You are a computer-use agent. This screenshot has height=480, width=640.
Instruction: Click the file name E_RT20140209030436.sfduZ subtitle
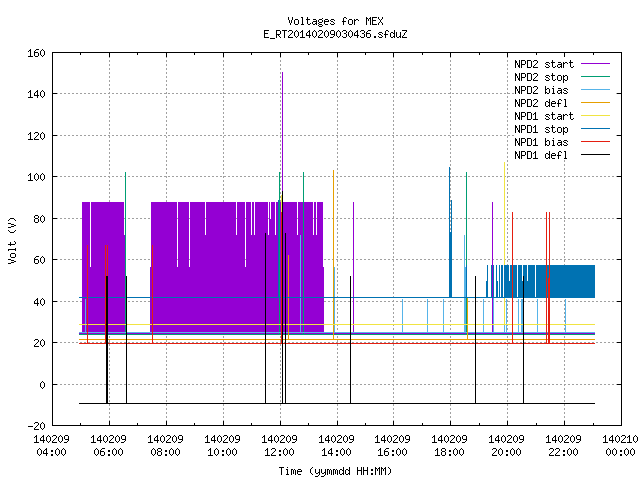[x=335, y=34]
